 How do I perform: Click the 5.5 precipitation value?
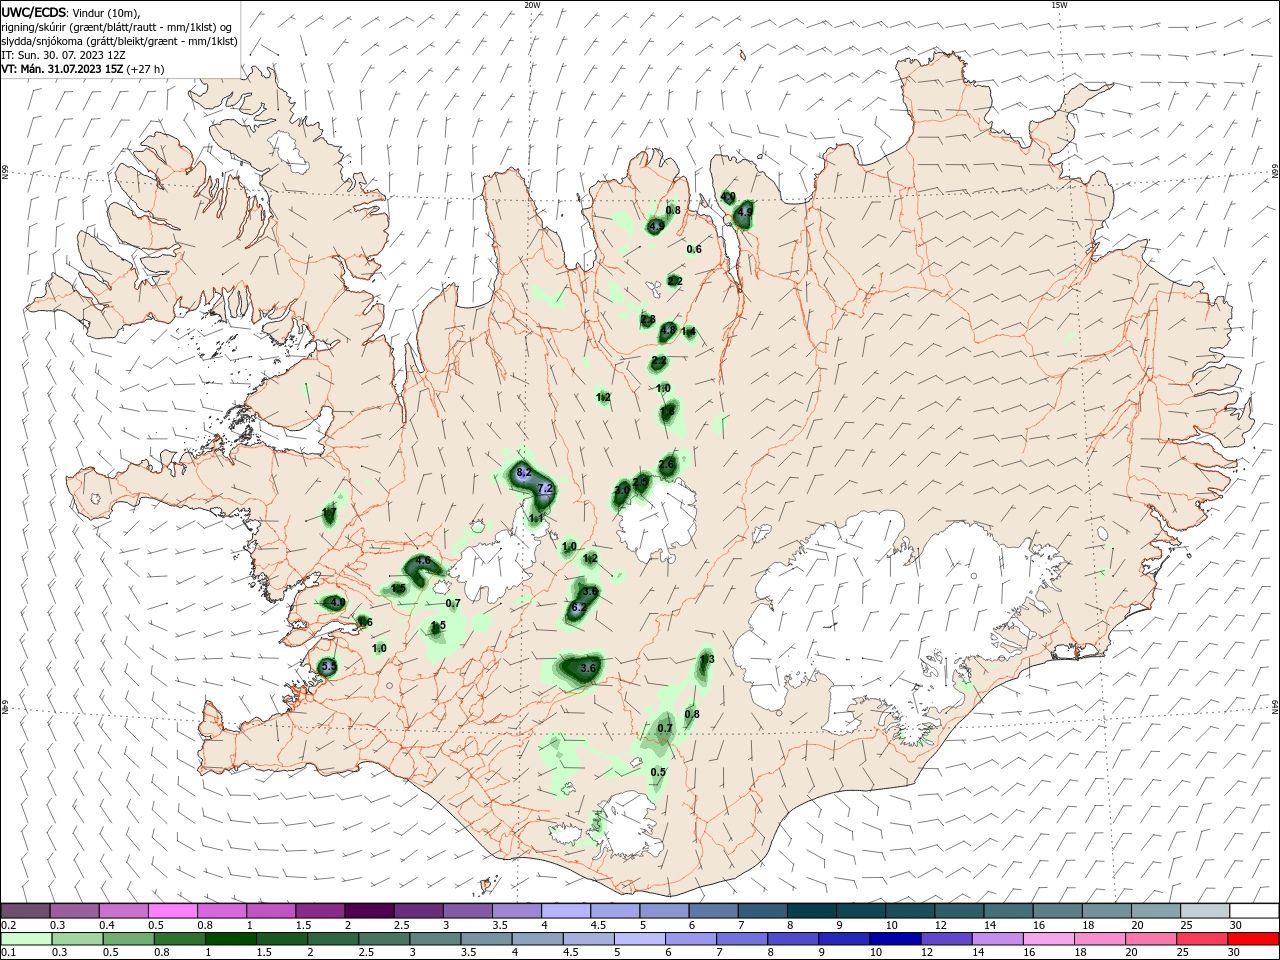pyautogui.click(x=329, y=666)
